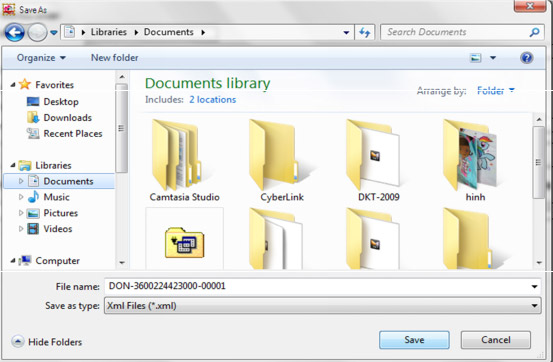Viewport: 553px width, 362px height.
Task: Expand the arrow after the Documents breadcrumb
Action: (203, 32)
